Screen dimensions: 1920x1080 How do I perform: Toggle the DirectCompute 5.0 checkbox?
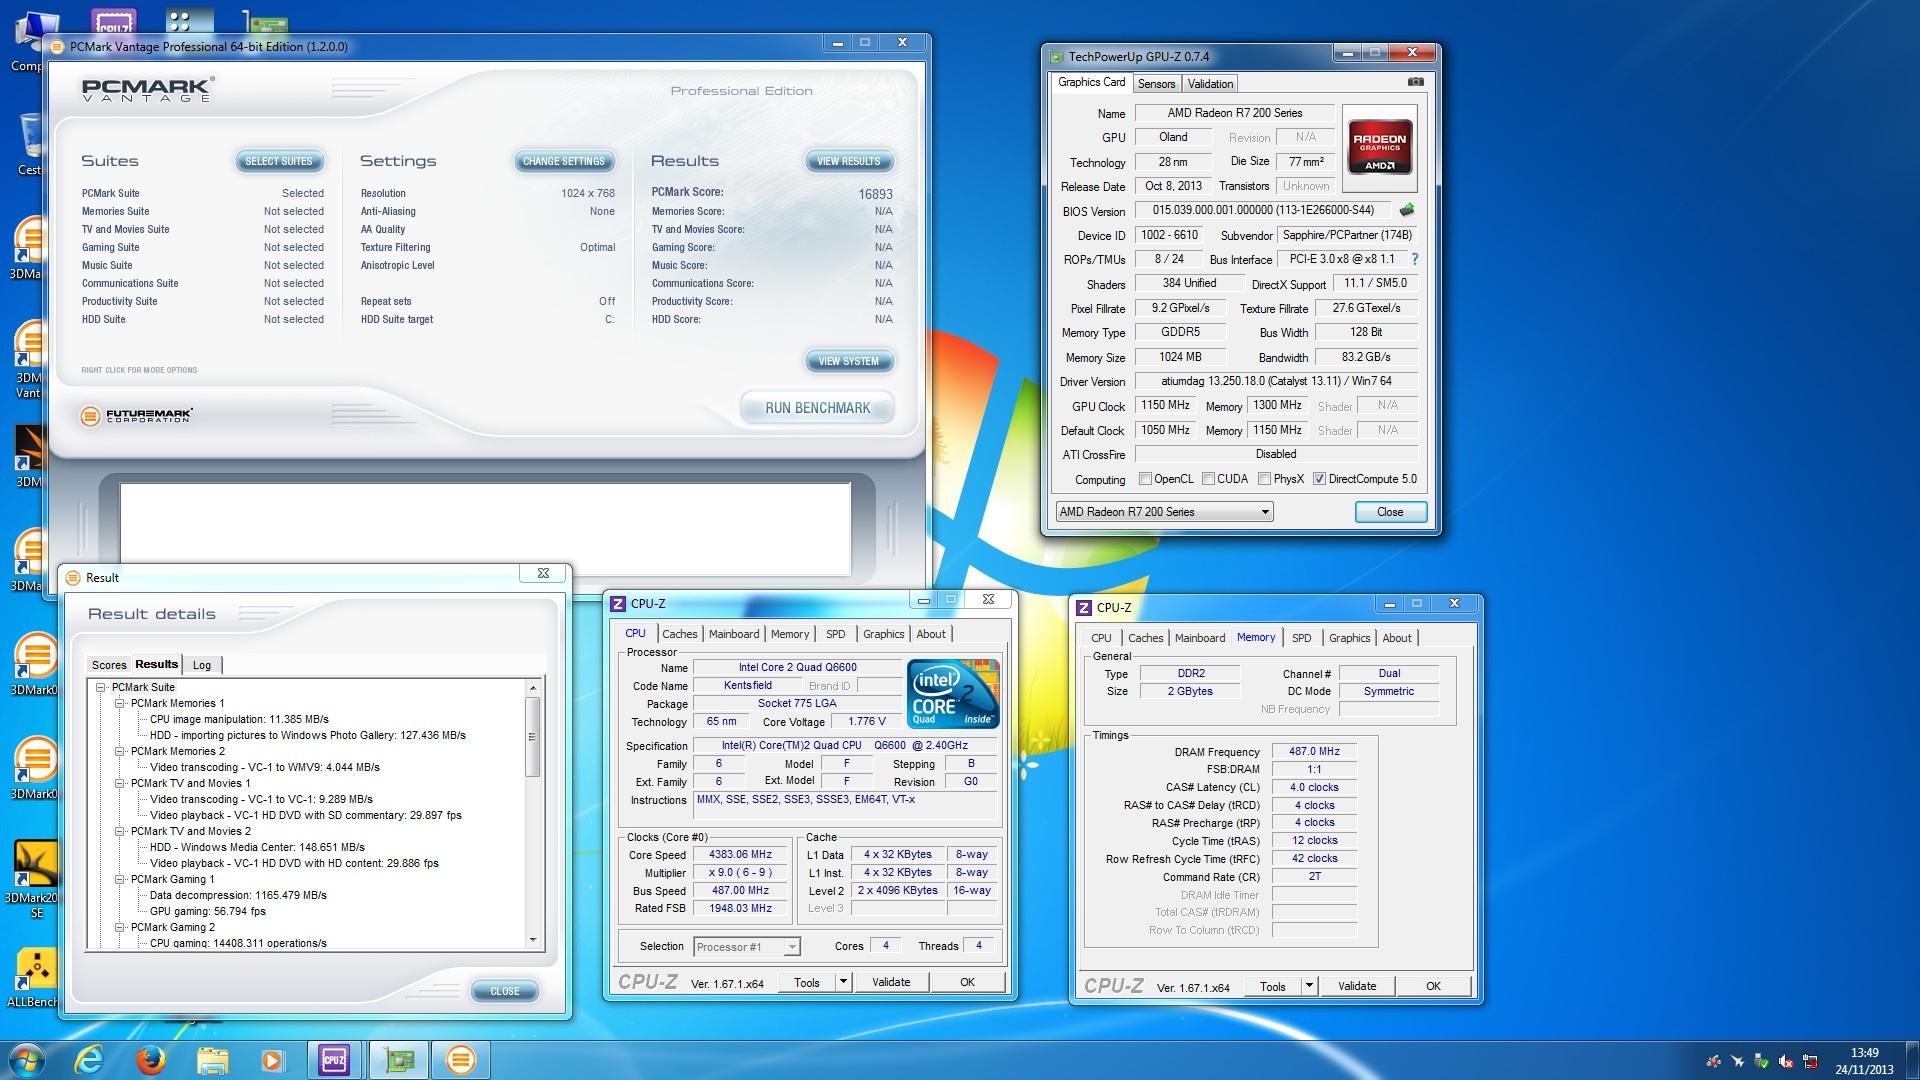tap(1319, 479)
